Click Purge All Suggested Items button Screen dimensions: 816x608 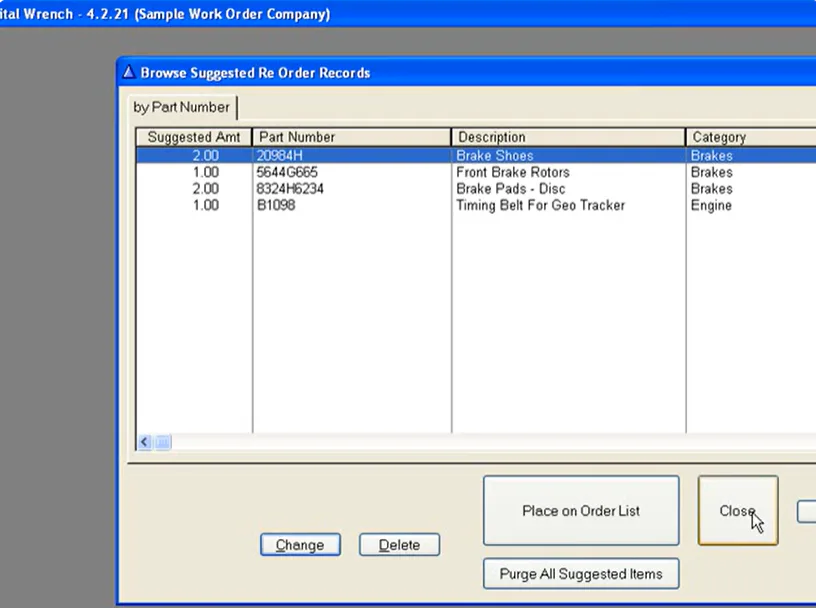[581, 574]
